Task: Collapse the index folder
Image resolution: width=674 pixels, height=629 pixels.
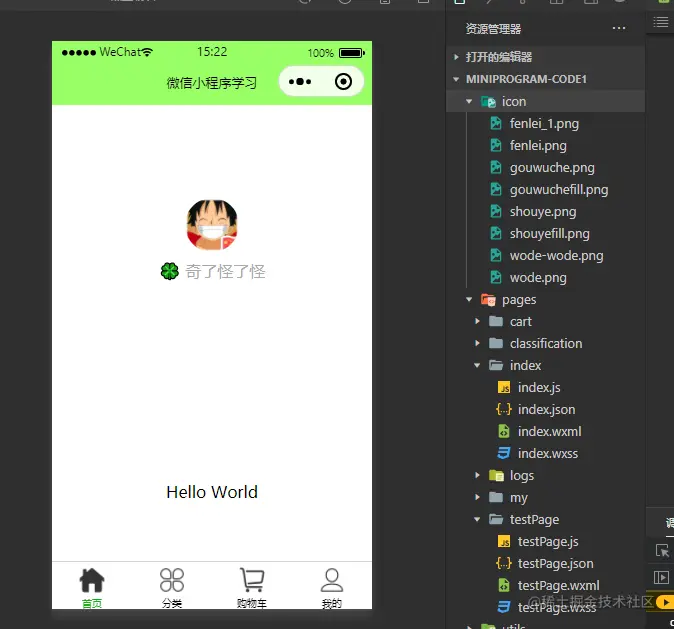Action: pos(477,365)
